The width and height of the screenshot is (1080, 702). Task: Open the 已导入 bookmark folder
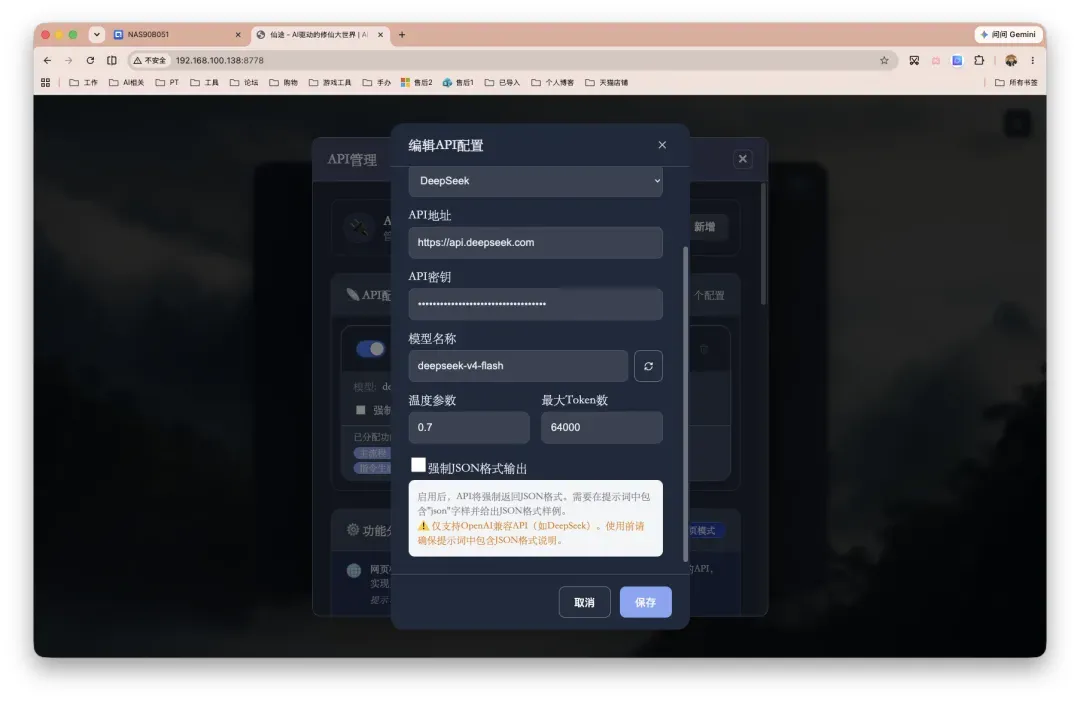502,83
